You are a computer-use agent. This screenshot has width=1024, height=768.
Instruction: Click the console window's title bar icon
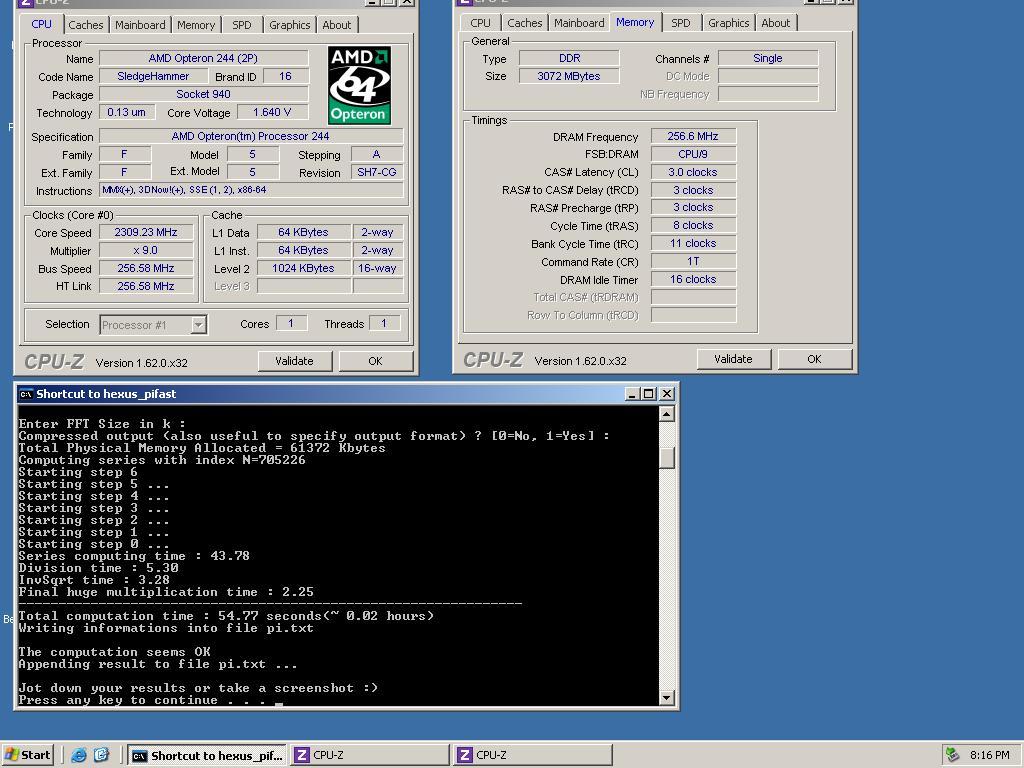click(26, 394)
